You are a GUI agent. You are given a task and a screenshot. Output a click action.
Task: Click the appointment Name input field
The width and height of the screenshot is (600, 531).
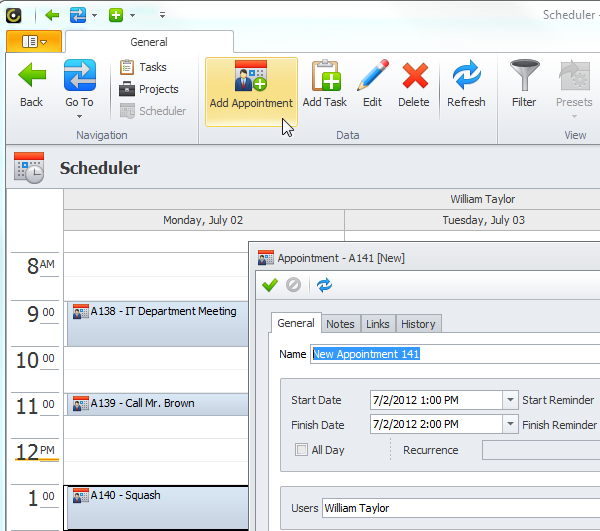point(455,354)
